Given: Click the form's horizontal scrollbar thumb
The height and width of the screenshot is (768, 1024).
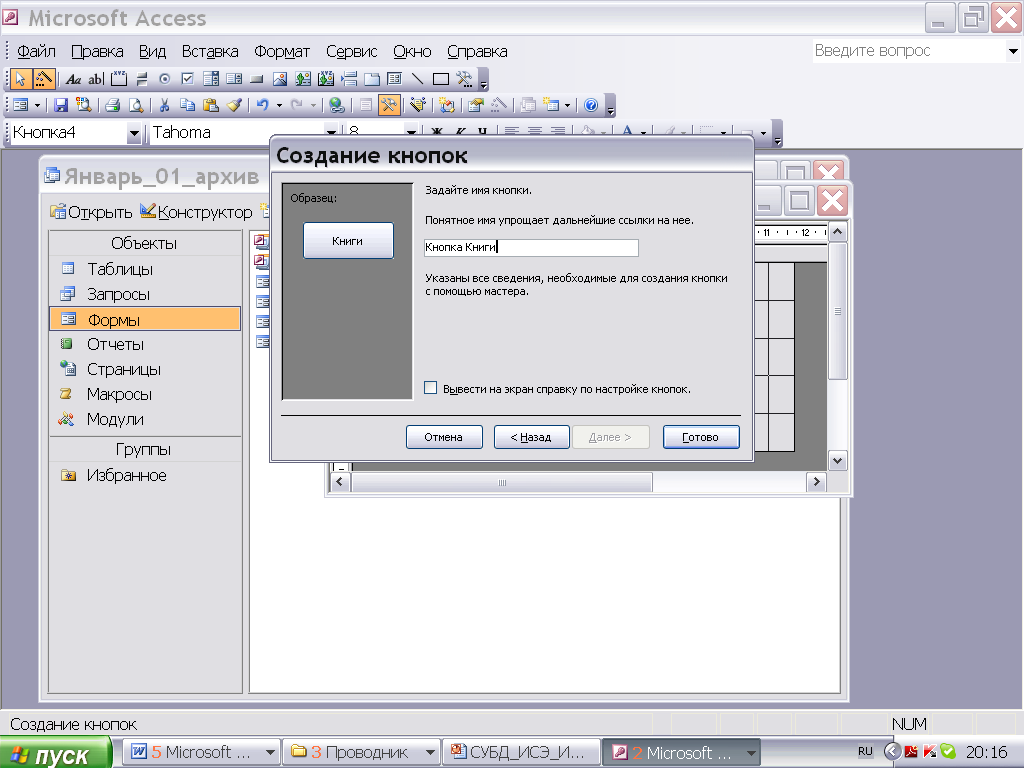Looking at the screenshot, I should [502, 483].
